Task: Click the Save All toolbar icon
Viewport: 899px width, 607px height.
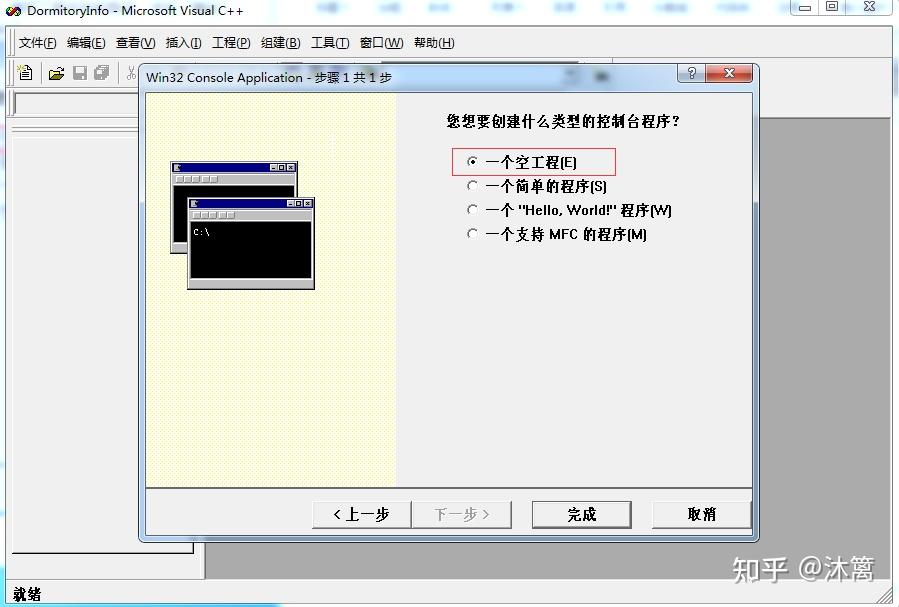Action: (101, 72)
